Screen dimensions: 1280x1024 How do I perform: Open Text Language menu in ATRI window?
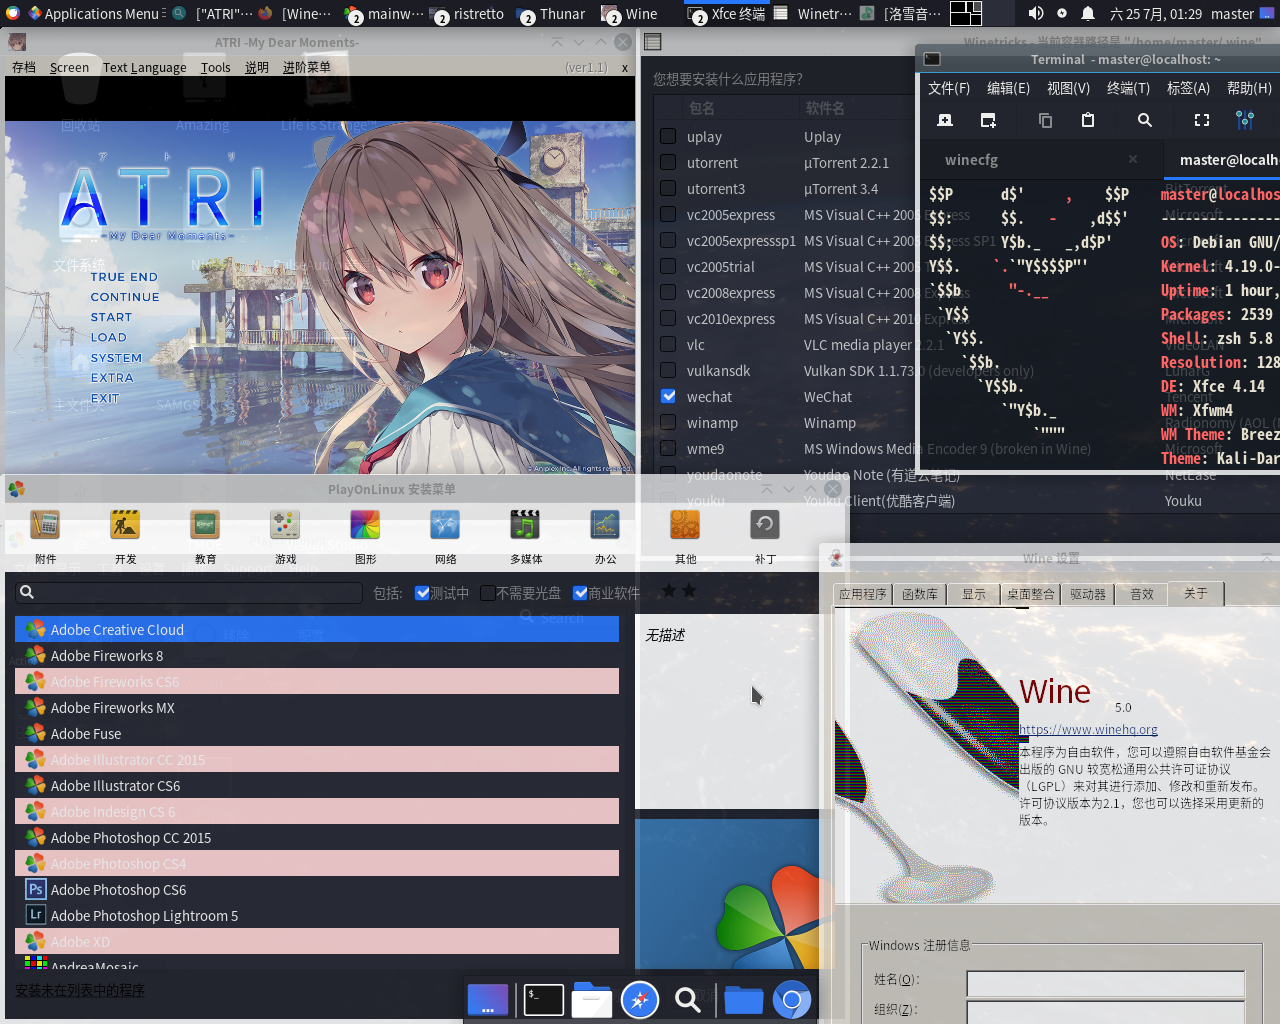(144, 68)
